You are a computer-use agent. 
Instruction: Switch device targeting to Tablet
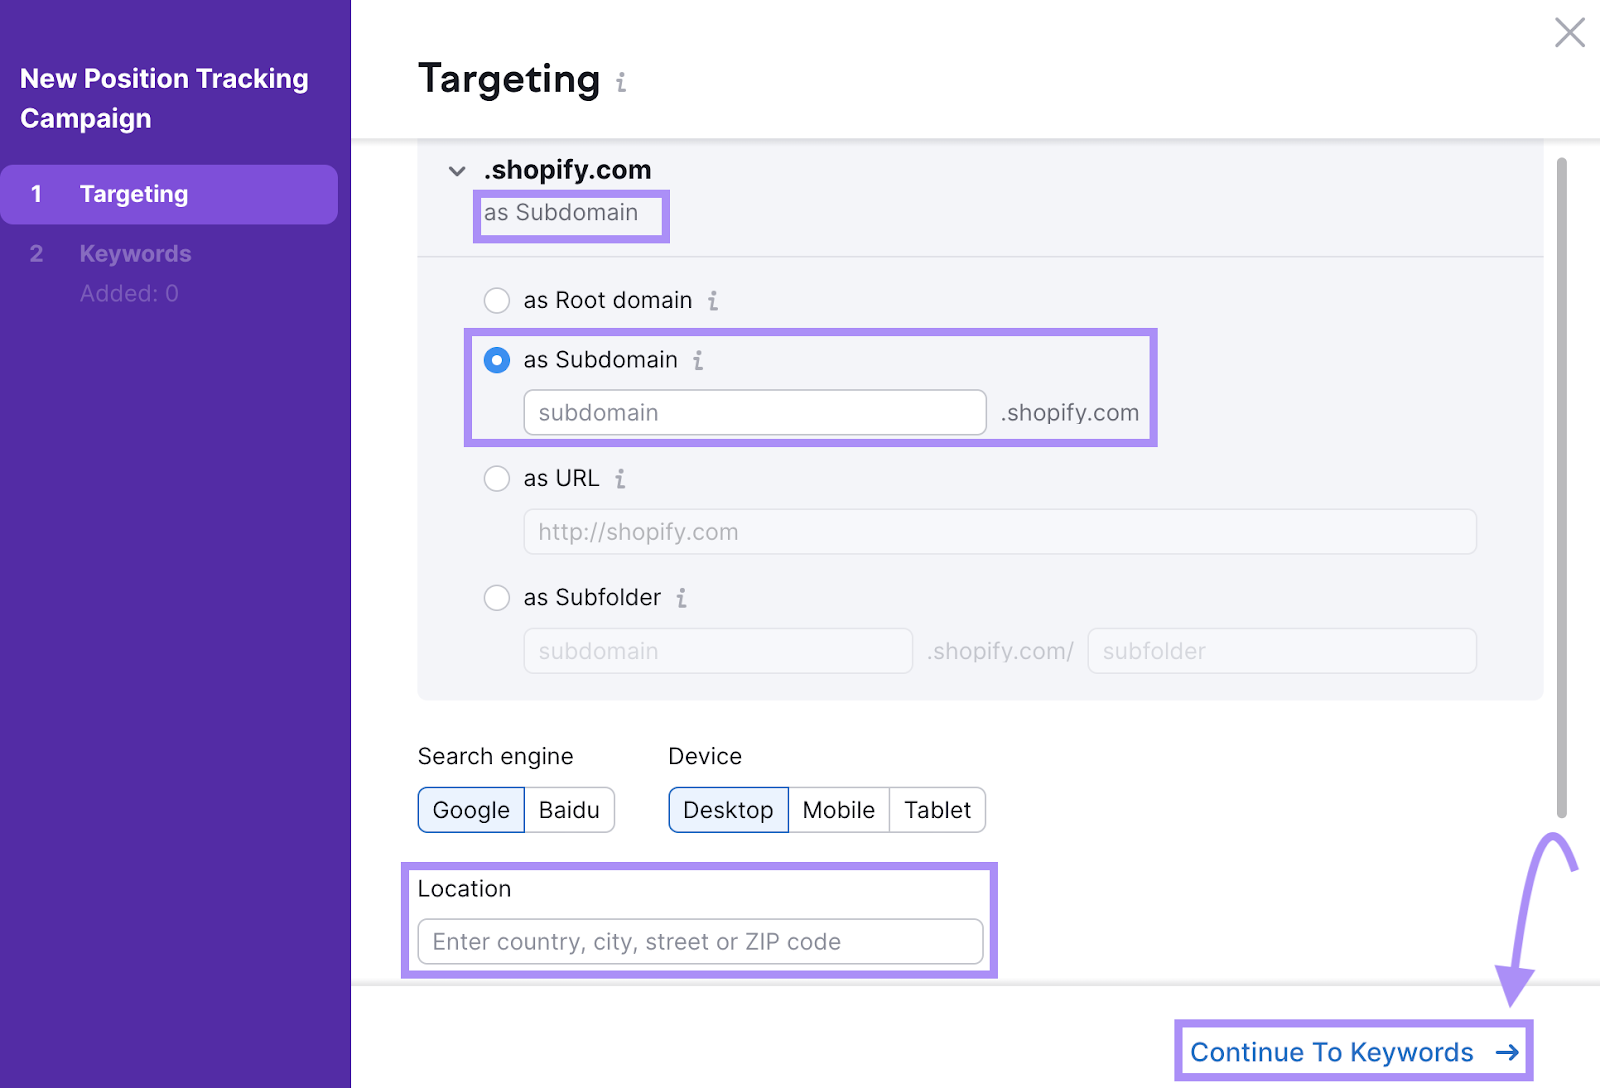936,810
